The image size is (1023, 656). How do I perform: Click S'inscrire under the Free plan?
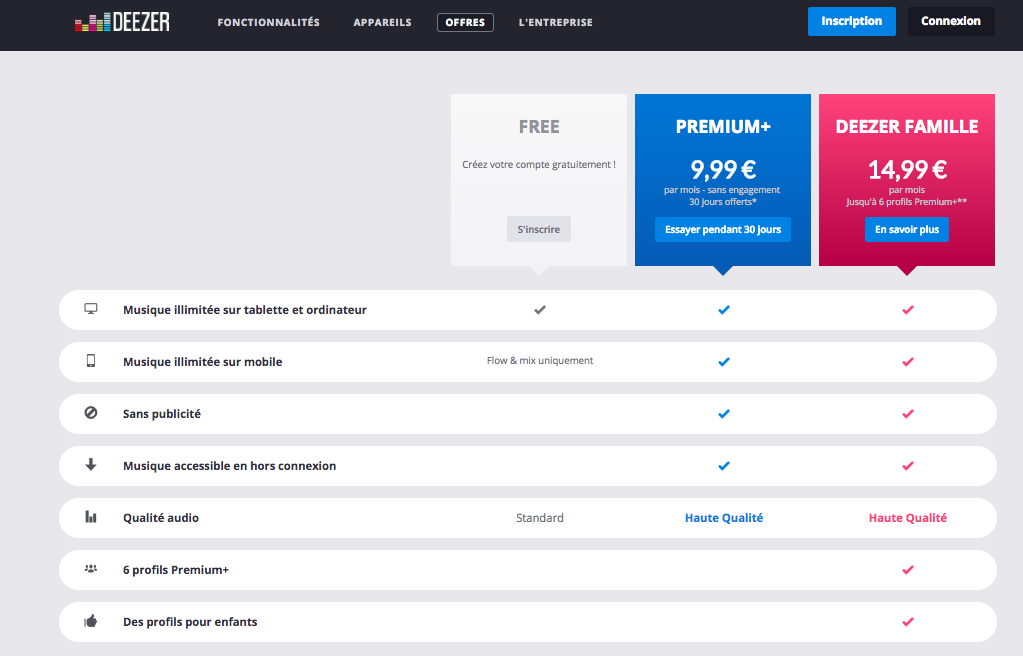538,229
